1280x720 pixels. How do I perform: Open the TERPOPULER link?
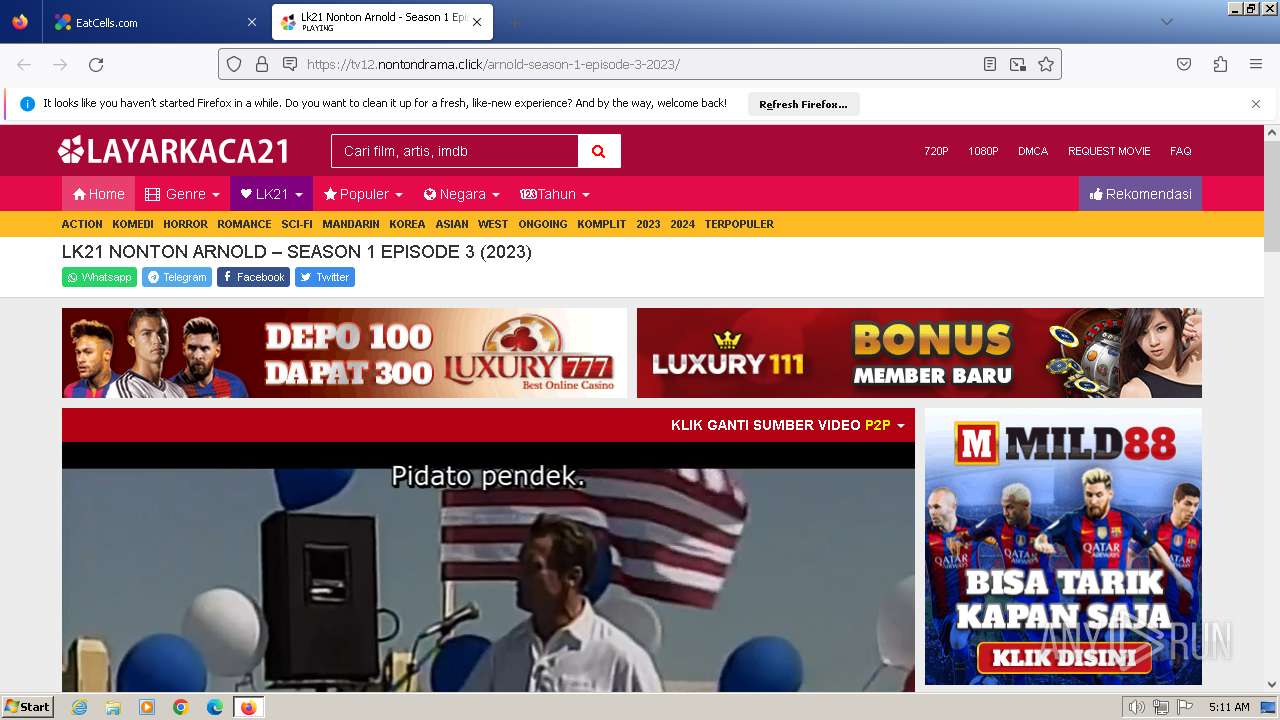click(x=739, y=224)
